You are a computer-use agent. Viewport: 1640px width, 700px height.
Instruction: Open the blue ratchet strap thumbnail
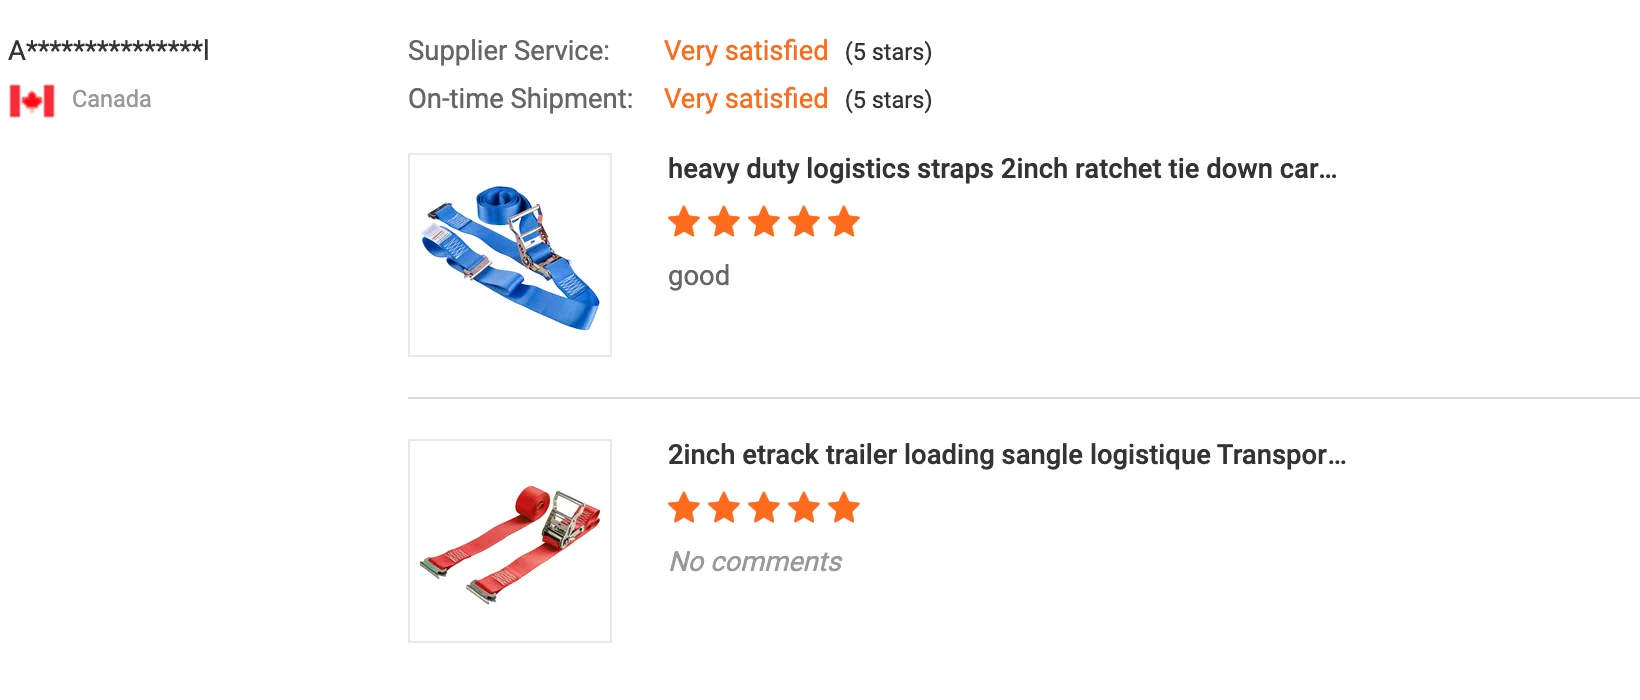click(x=510, y=255)
